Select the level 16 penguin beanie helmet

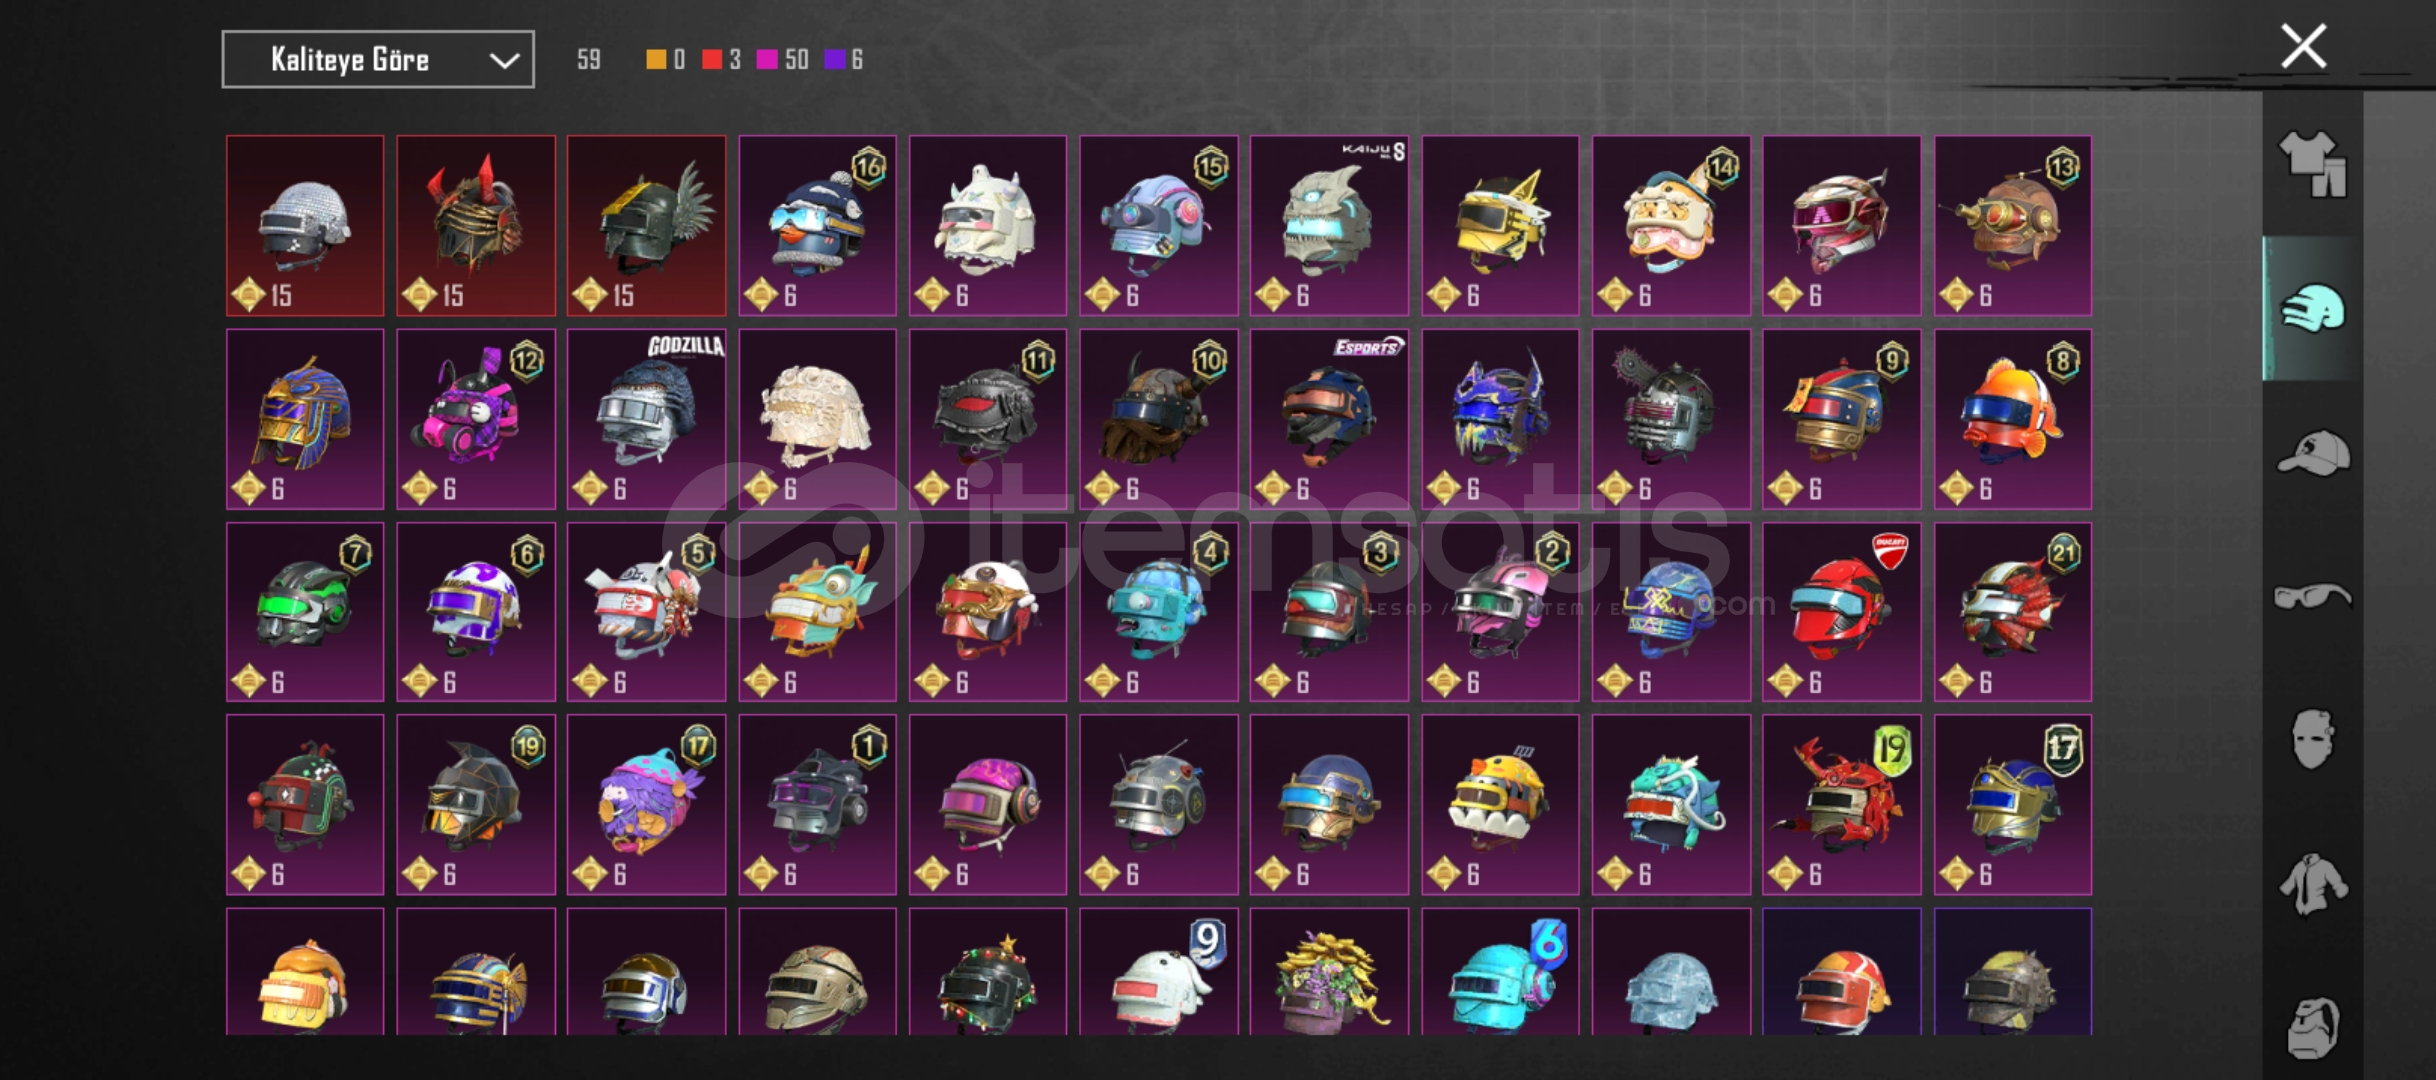coord(817,226)
